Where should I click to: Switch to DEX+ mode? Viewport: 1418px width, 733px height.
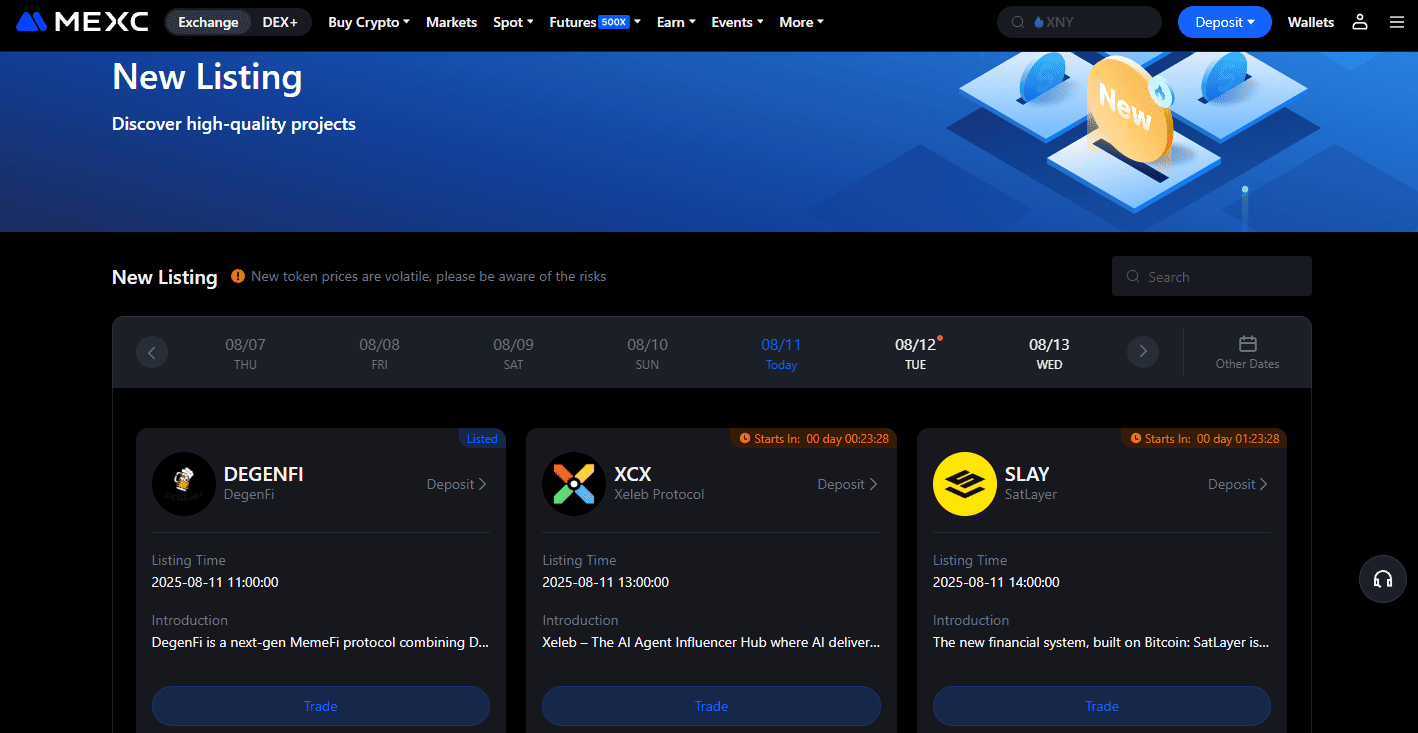(280, 22)
